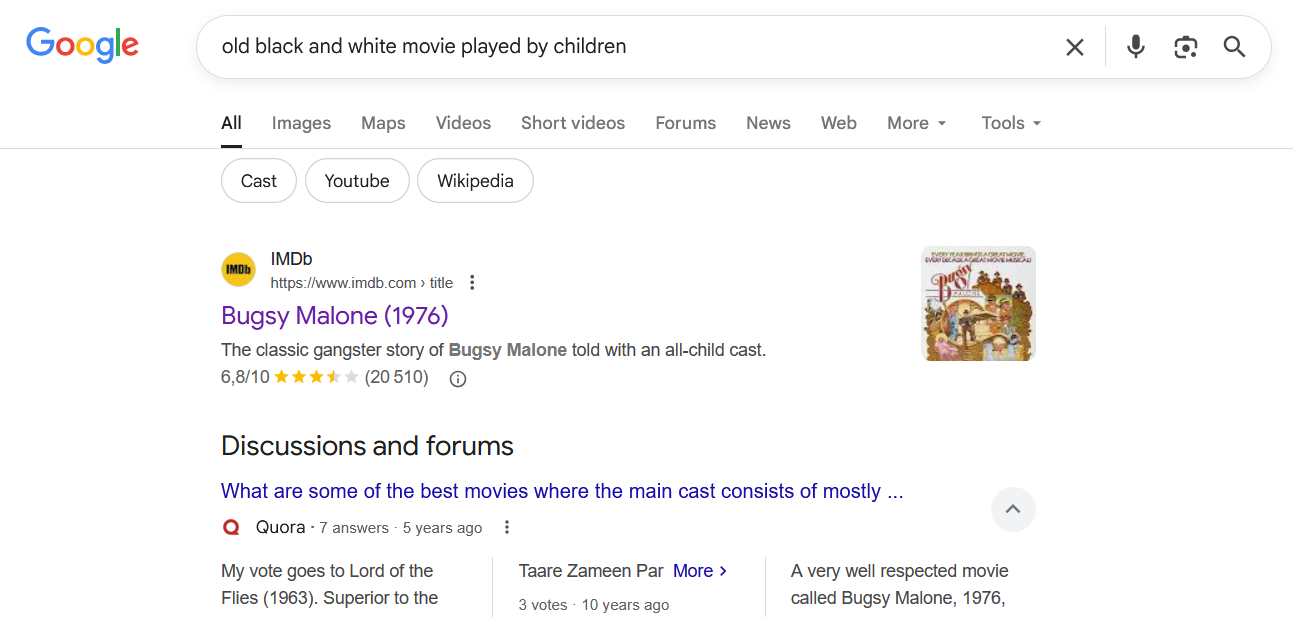Open Bugsy Malone (1976) IMDb link
The width and height of the screenshot is (1293, 617).
tap(334, 316)
